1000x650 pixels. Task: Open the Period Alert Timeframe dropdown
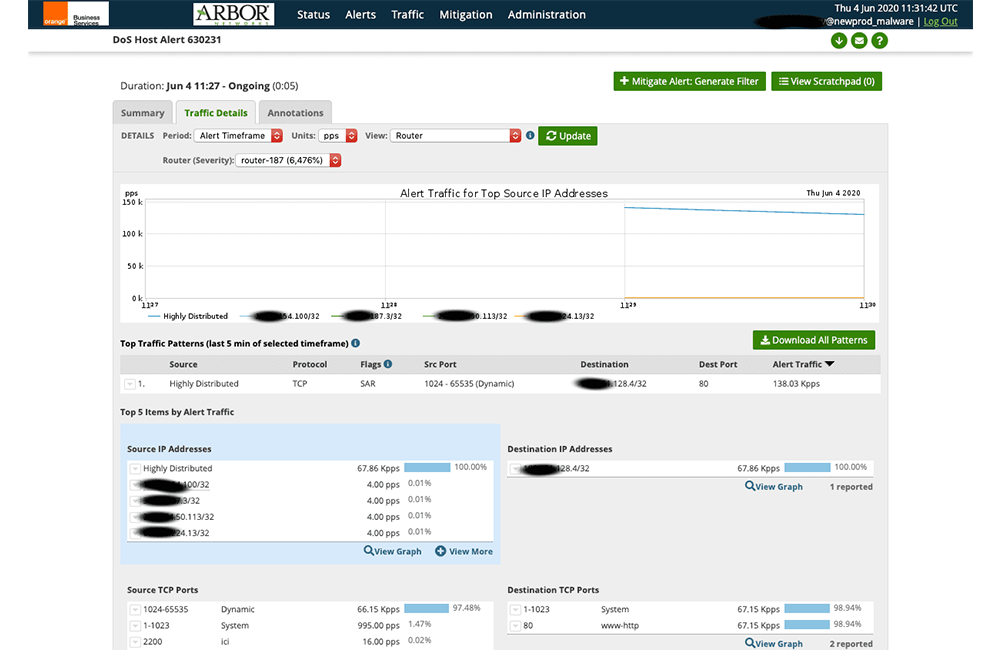[x=239, y=135]
